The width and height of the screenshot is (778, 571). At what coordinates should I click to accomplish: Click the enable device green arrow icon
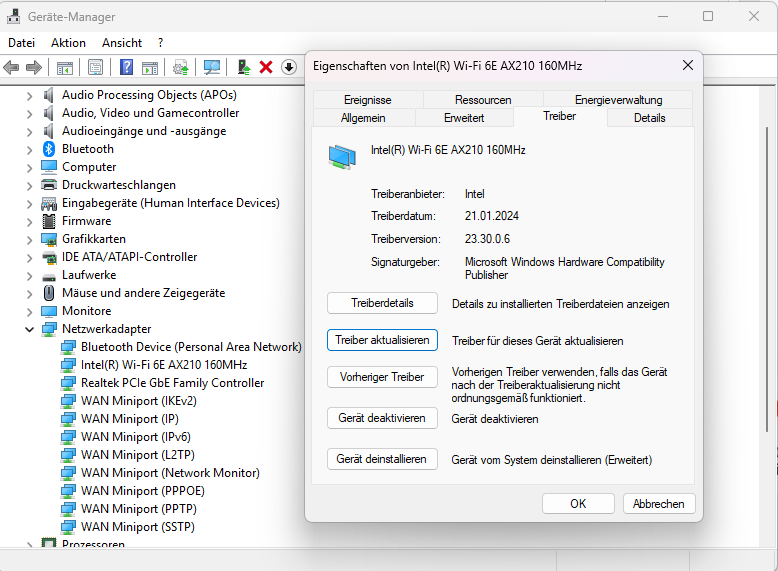(x=244, y=67)
